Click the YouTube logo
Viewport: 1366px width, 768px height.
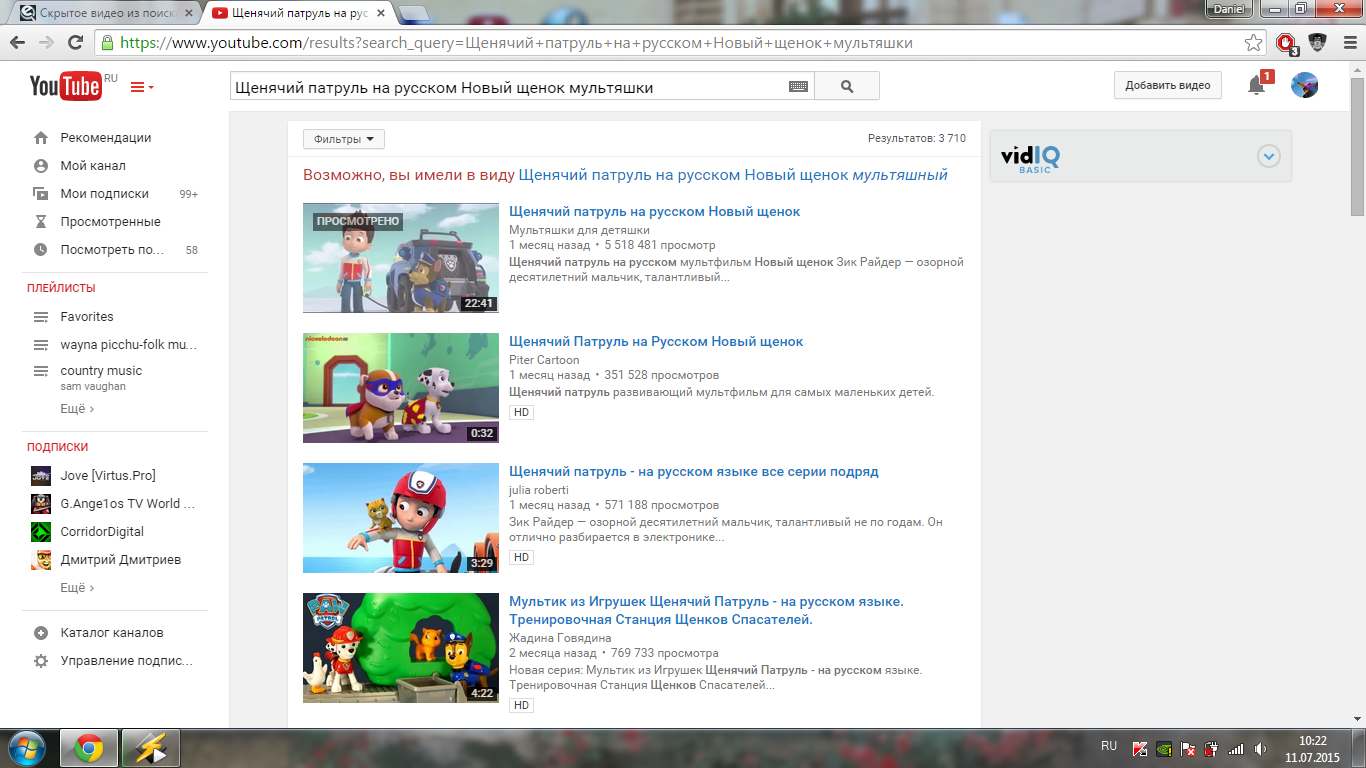(65, 87)
